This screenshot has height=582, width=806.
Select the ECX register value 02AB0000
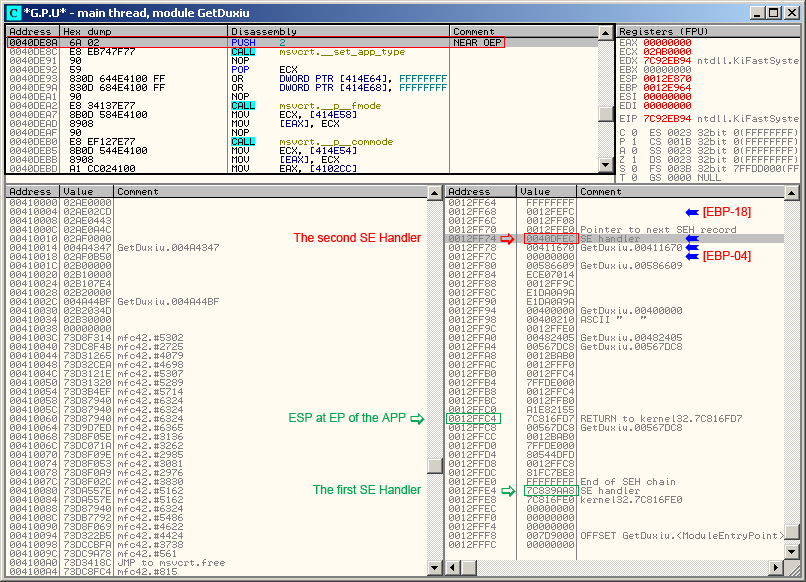[x=667, y=52]
